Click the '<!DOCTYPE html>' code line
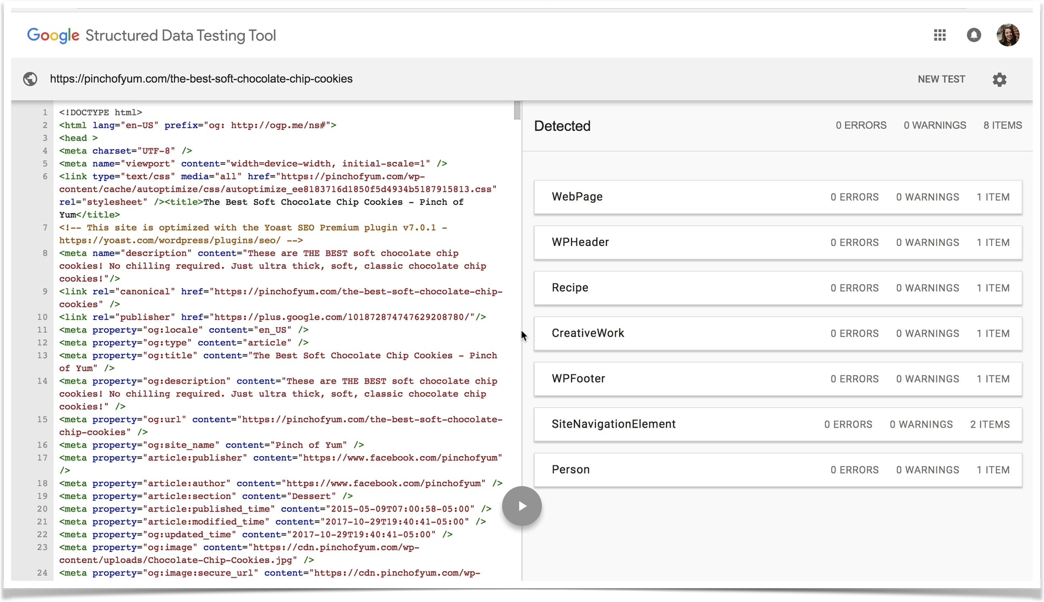 101,113
